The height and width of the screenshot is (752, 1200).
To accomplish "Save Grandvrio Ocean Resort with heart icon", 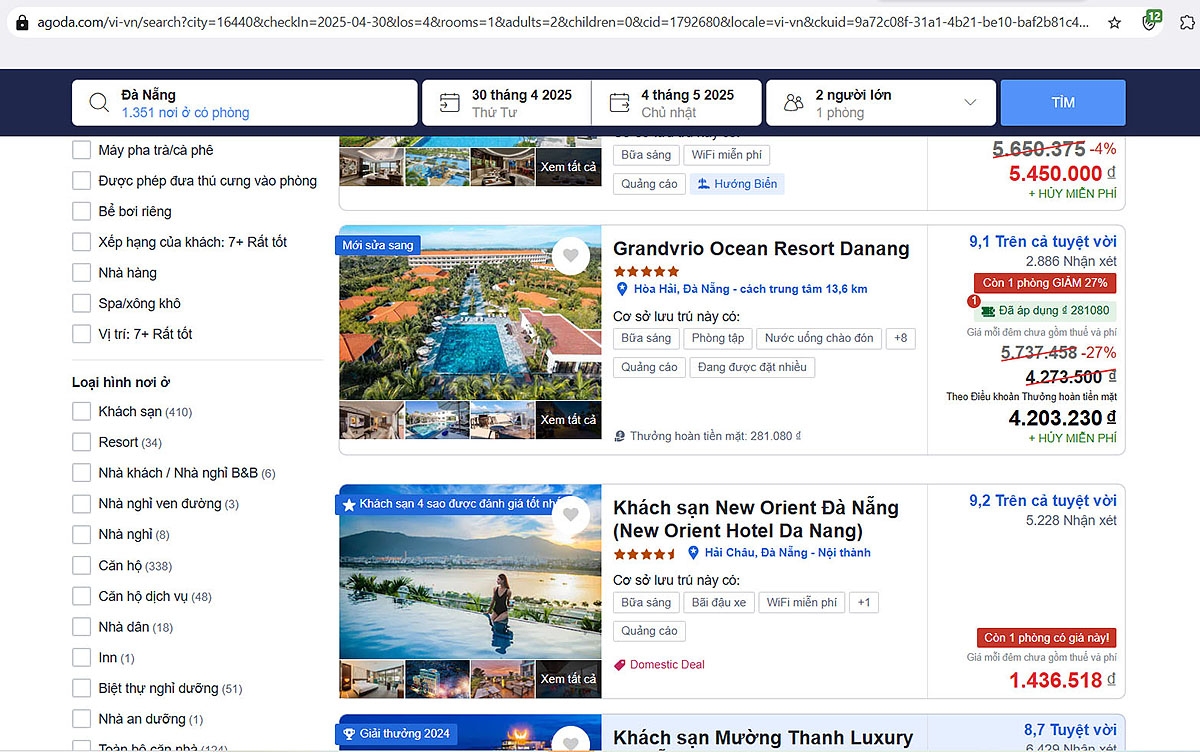I will click(570, 256).
